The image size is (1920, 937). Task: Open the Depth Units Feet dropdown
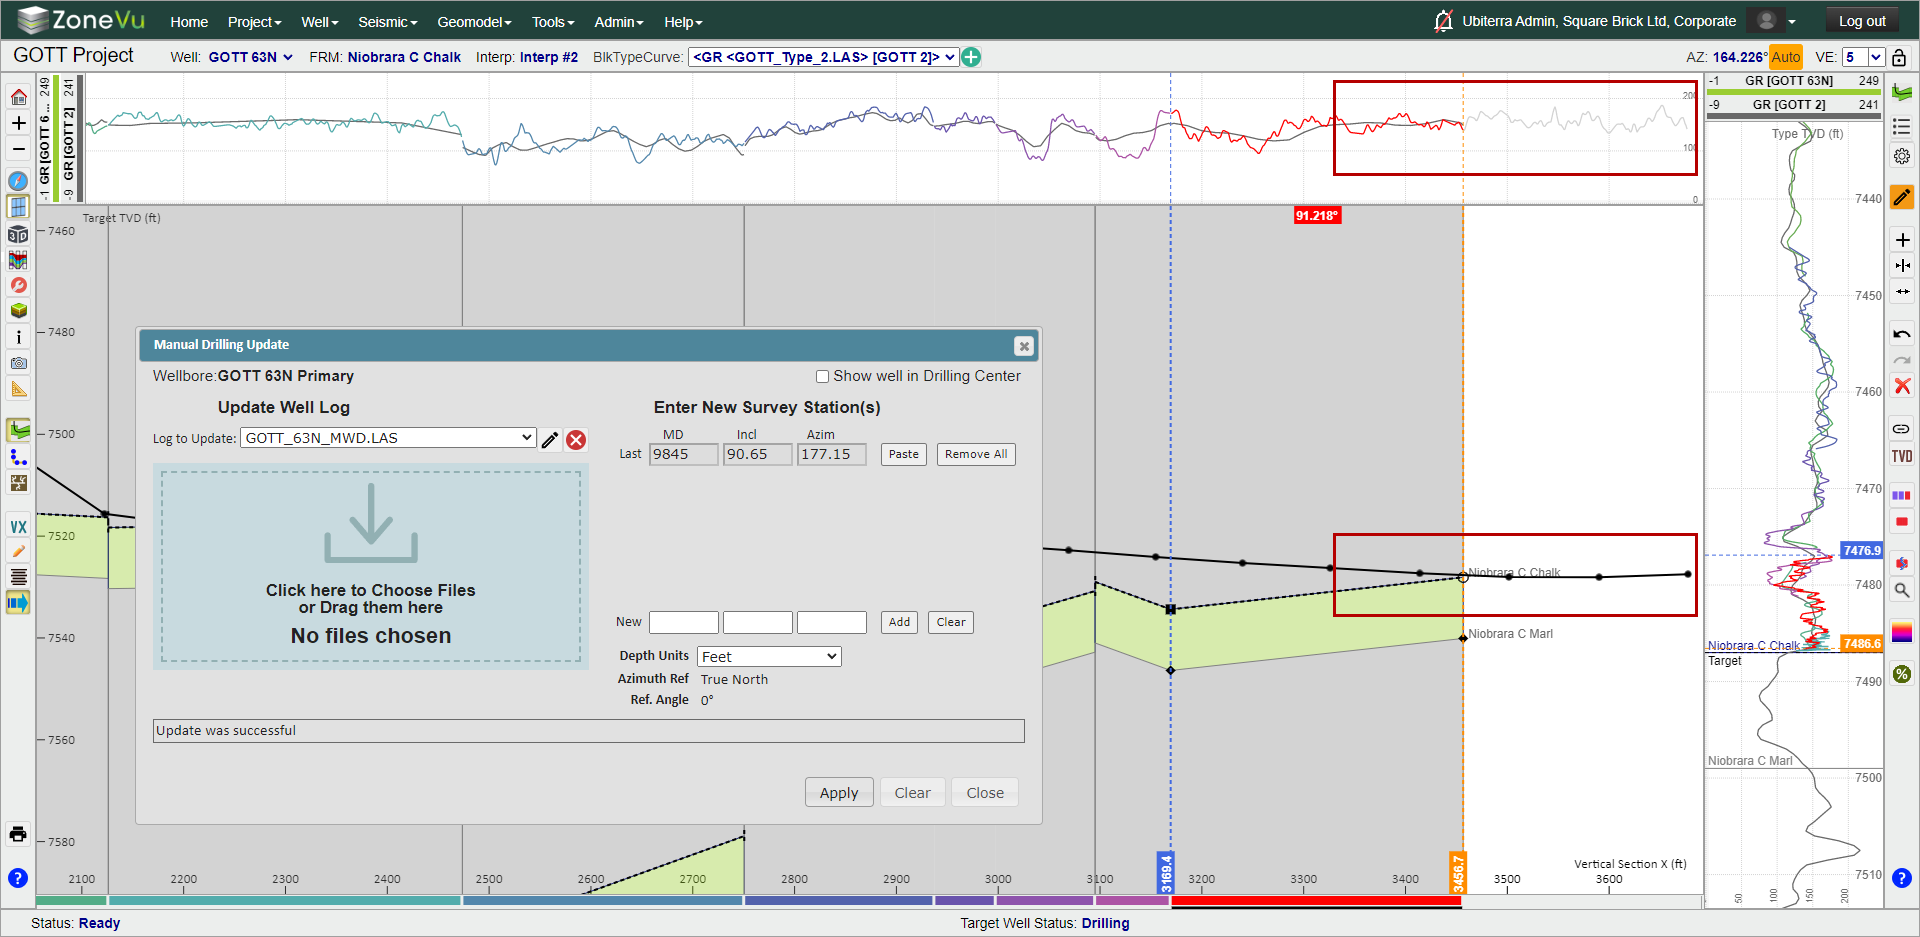(x=769, y=656)
